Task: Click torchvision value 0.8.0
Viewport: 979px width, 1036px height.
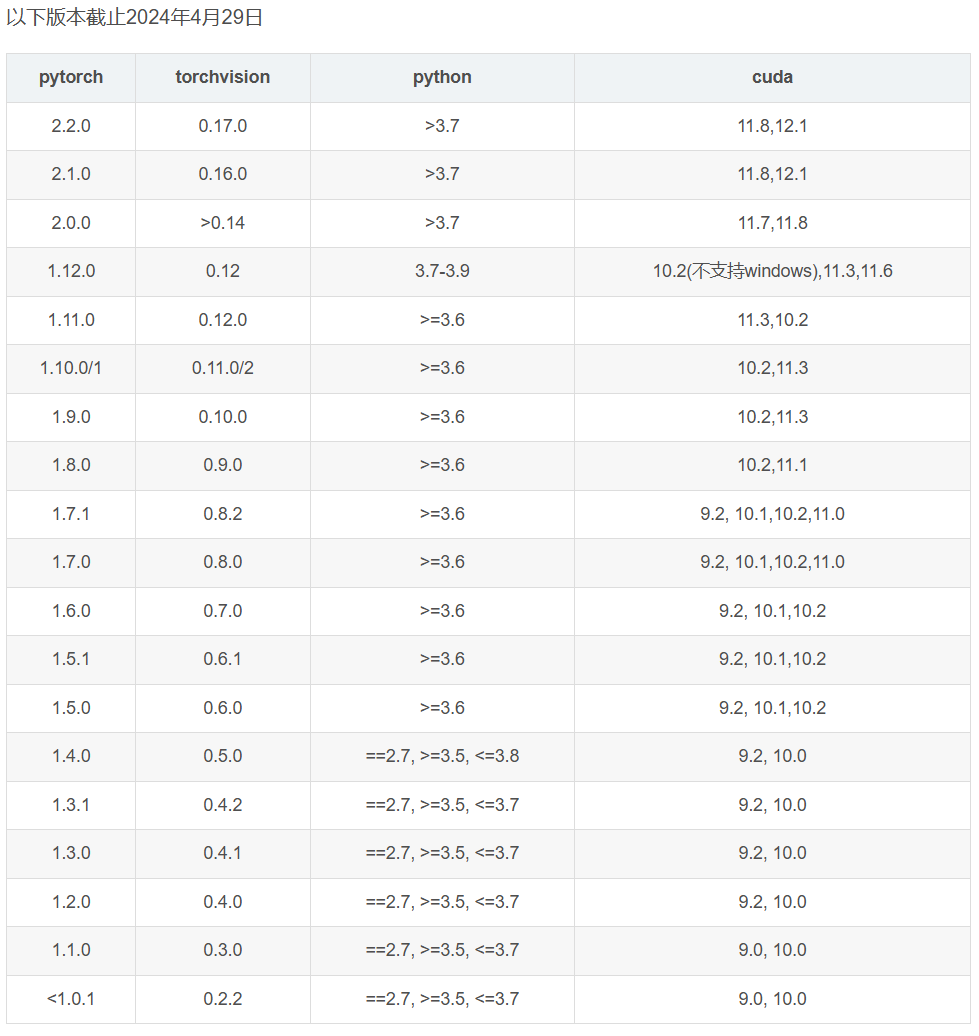Action: 223,562
